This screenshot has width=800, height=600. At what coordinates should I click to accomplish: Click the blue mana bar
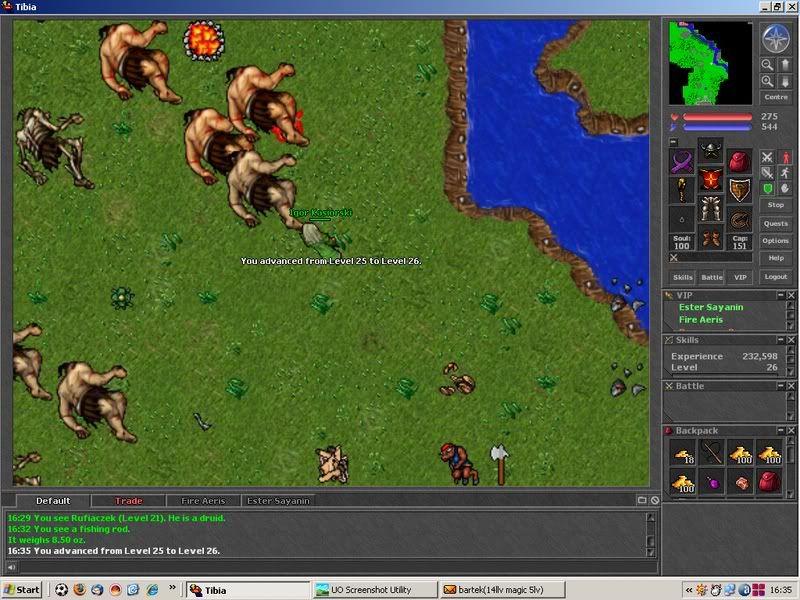(717, 127)
